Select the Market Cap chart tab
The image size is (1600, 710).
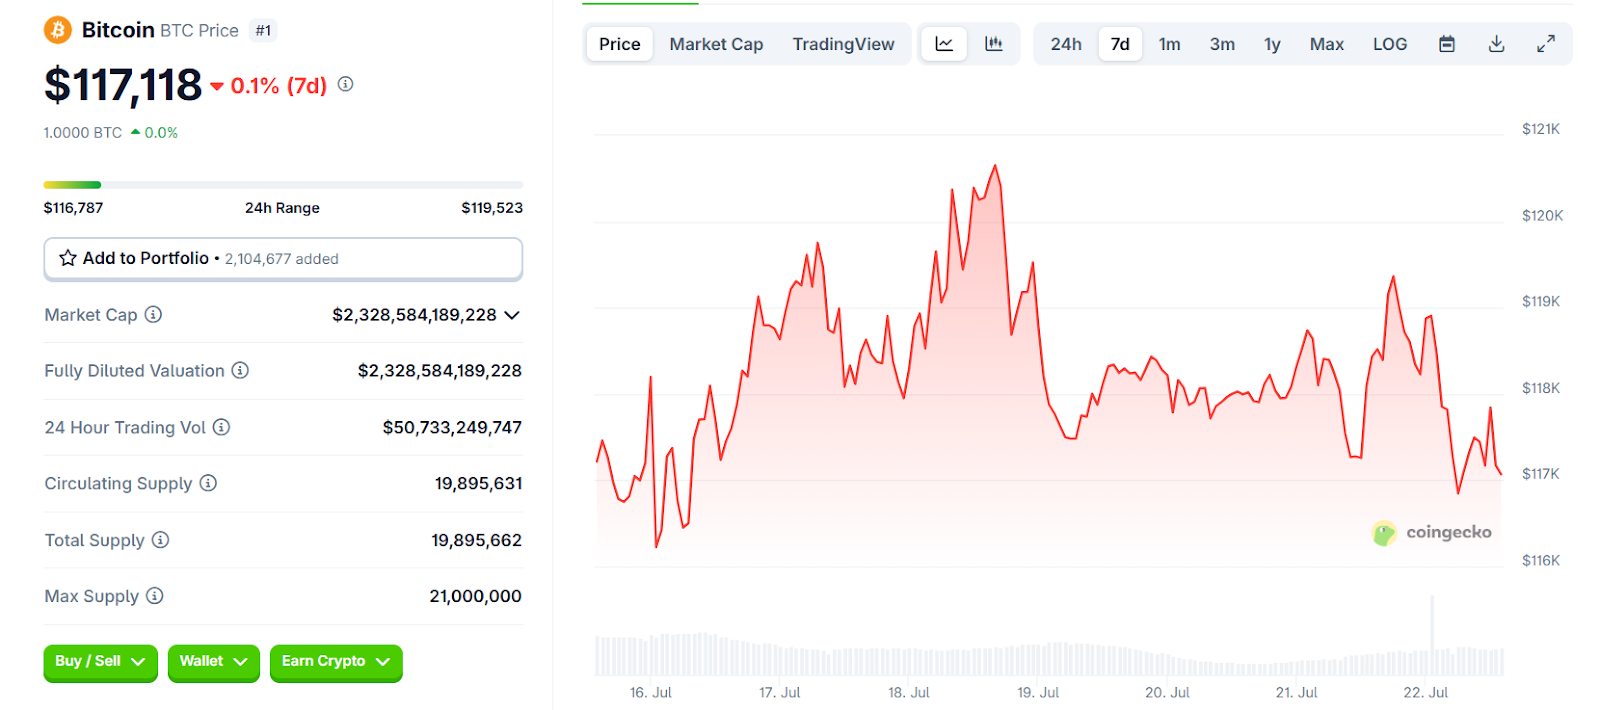pos(716,44)
